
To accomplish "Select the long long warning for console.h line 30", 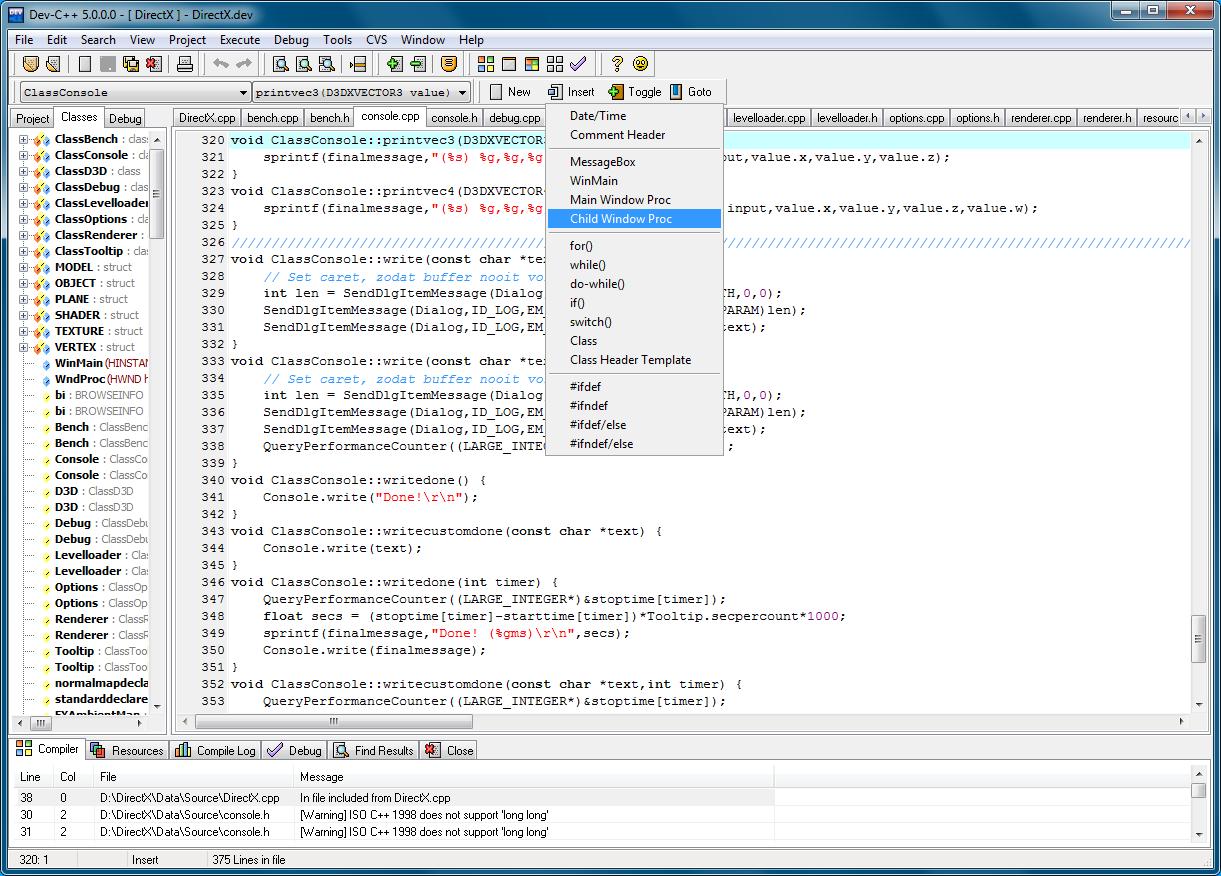I will 400,814.
